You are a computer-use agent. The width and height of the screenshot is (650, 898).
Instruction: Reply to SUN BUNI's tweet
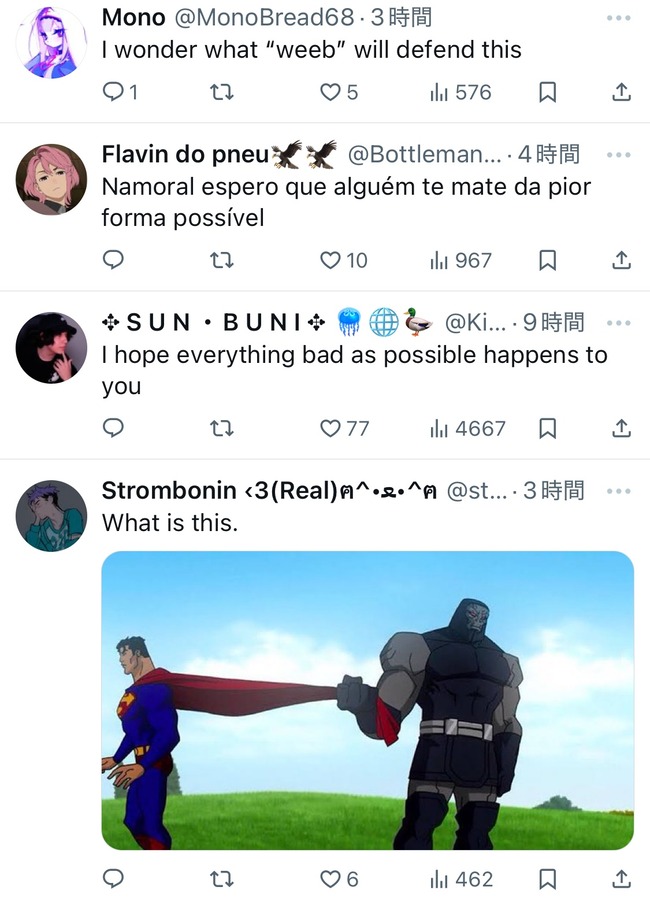tap(113, 428)
